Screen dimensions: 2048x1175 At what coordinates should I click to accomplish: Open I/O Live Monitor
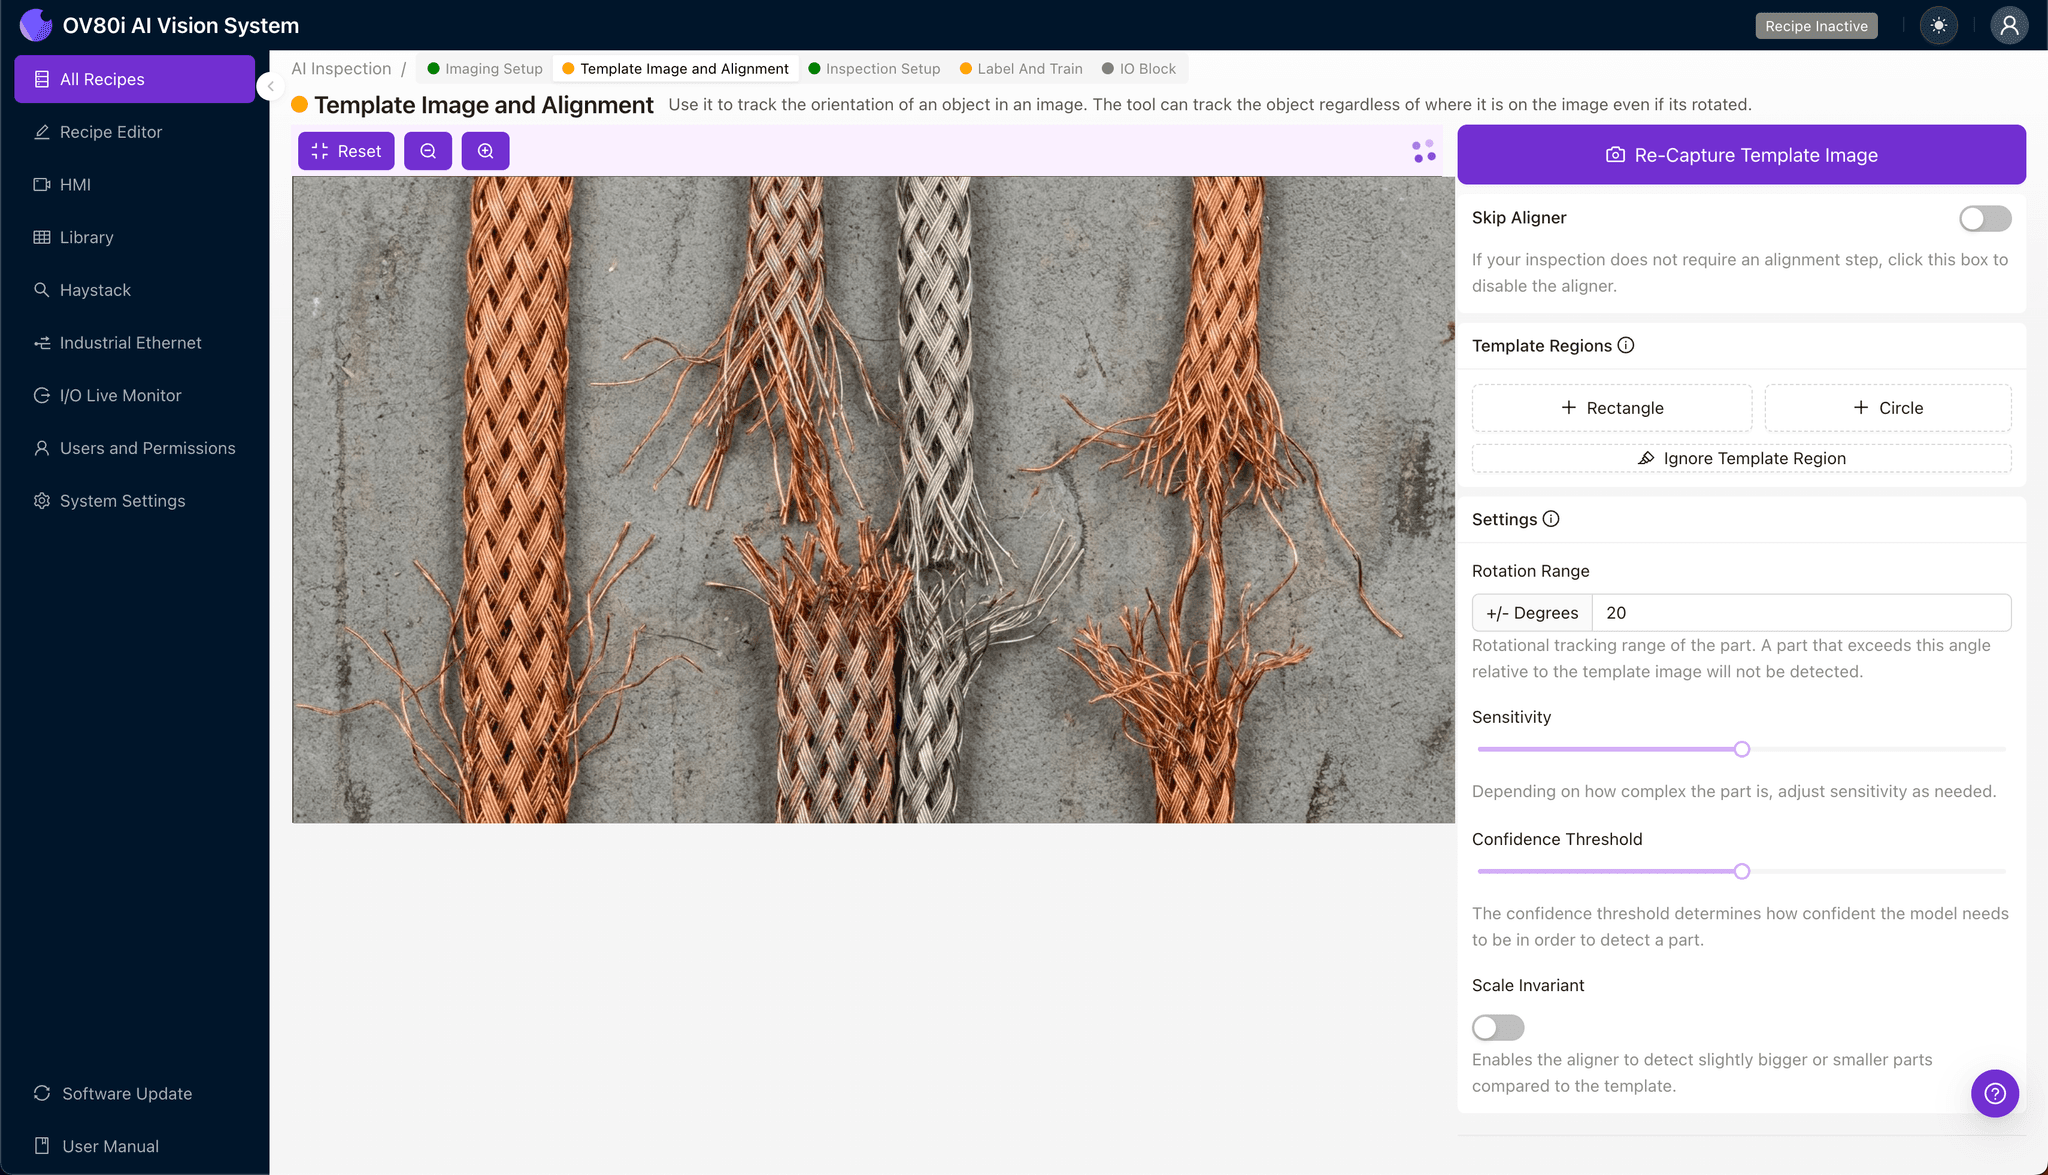tap(135, 395)
